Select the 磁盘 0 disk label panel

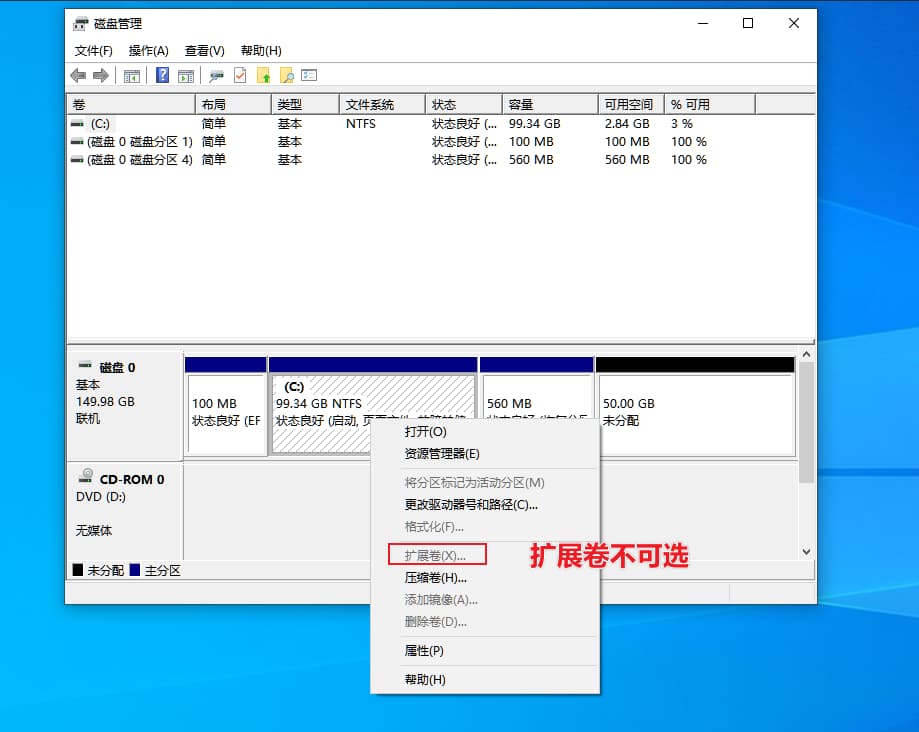coord(125,406)
